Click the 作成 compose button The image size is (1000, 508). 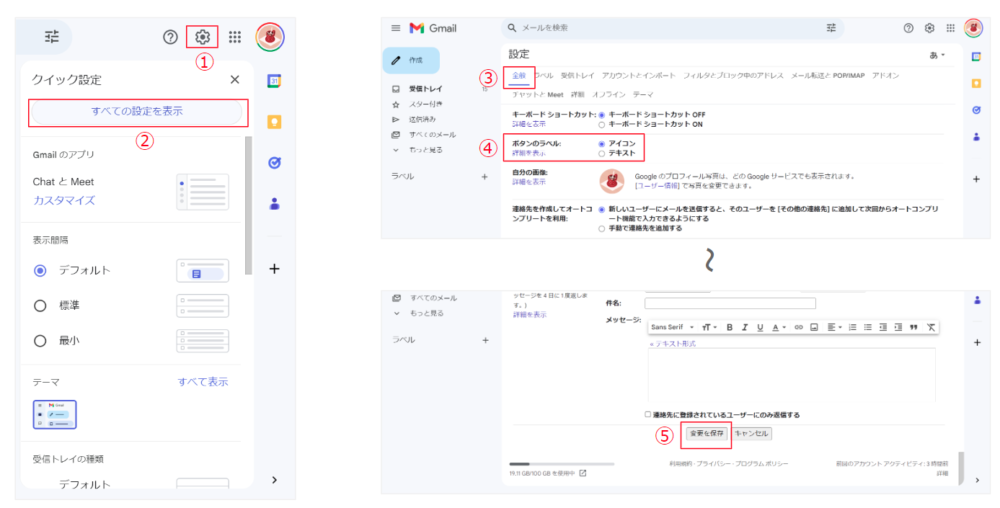click(x=411, y=60)
